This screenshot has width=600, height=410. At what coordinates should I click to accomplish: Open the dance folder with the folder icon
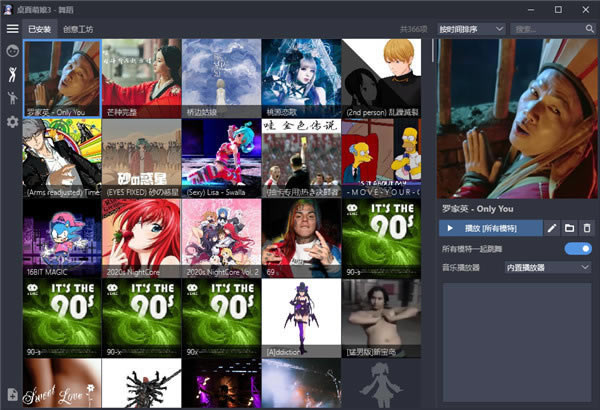click(569, 229)
